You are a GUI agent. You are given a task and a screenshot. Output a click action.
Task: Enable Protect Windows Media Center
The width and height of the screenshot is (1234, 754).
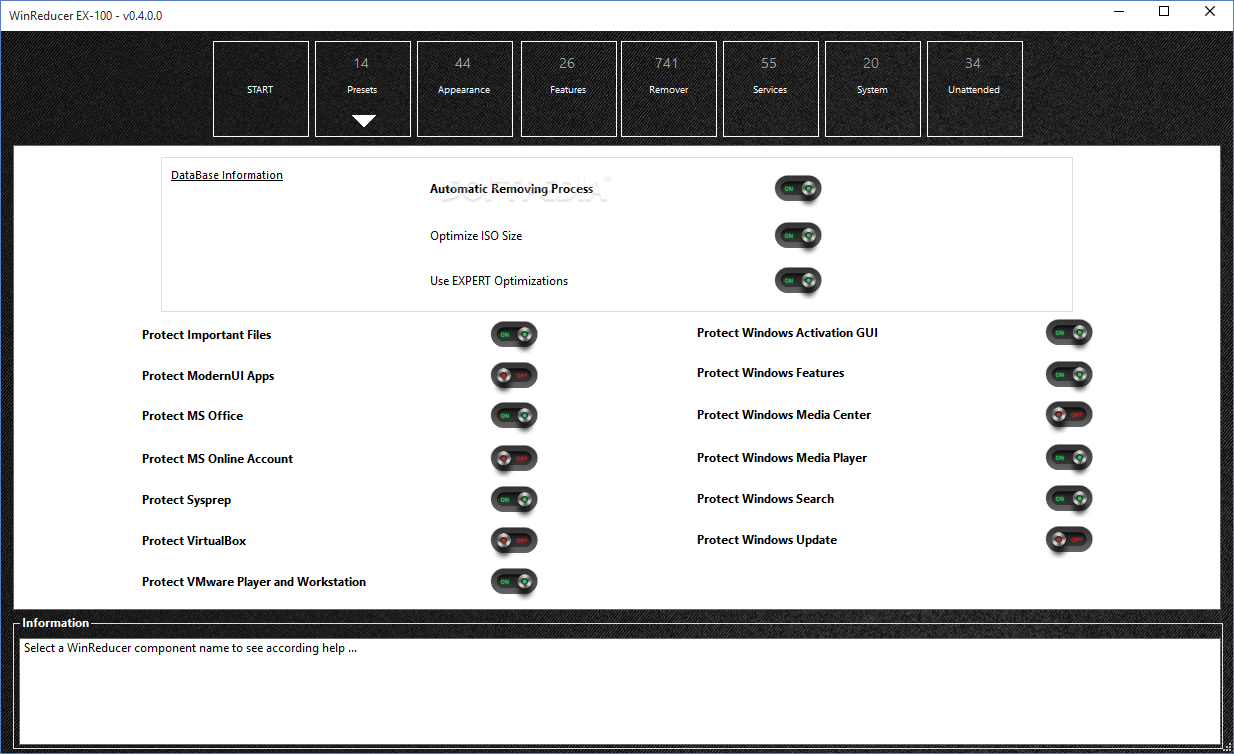pos(1069,415)
